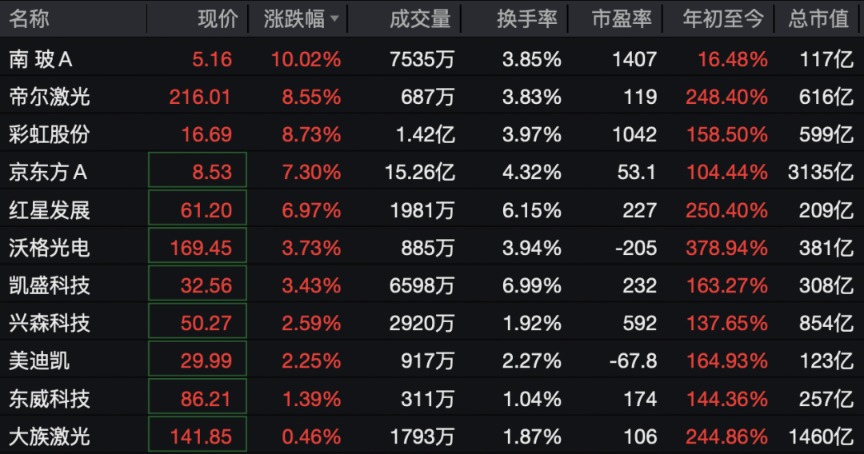Click the 名称 column header
The width and height of the screenshot is (864, 454).
29,19
